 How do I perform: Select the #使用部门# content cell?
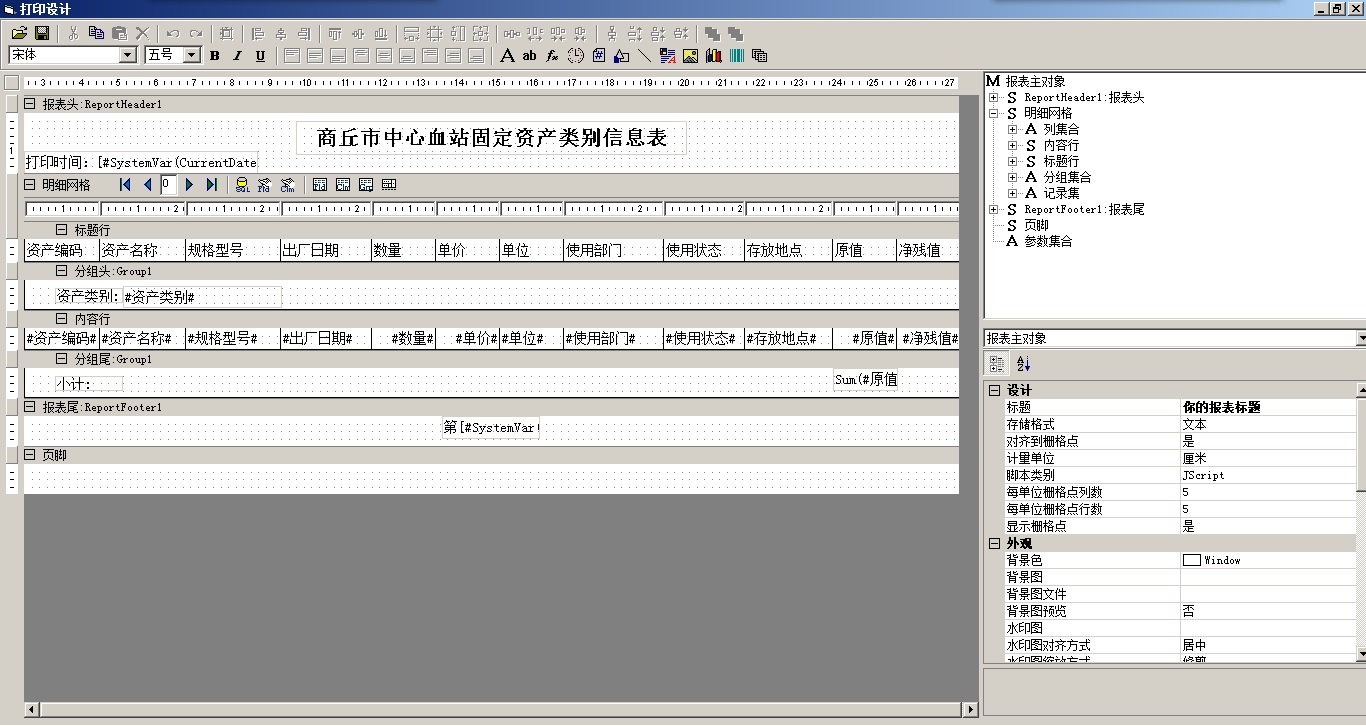[x=612, y=338]
